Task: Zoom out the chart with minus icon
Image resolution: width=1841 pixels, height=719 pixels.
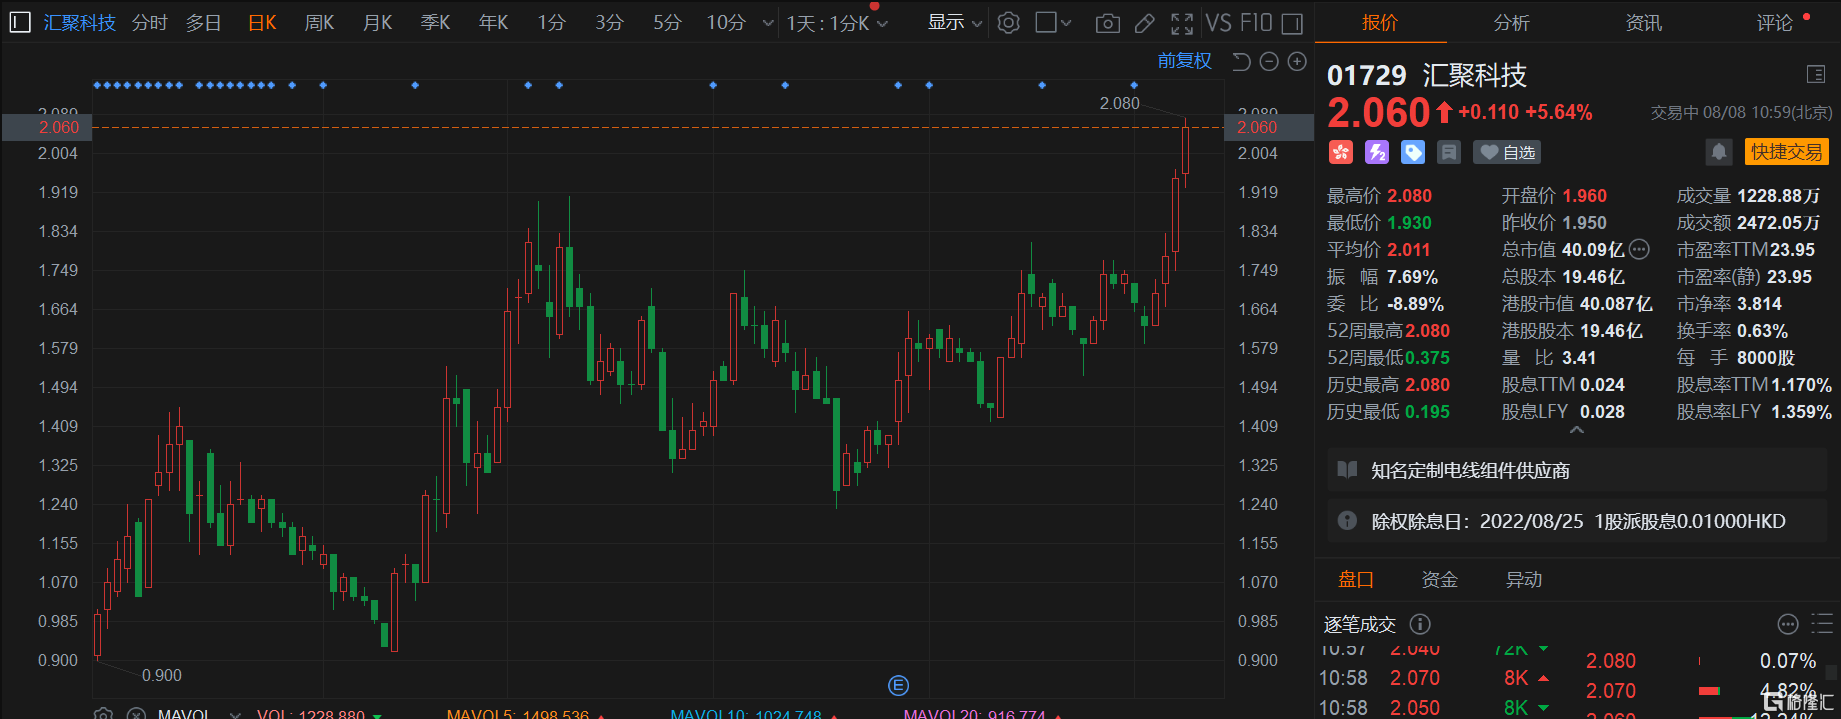Action: (1269, 62)
